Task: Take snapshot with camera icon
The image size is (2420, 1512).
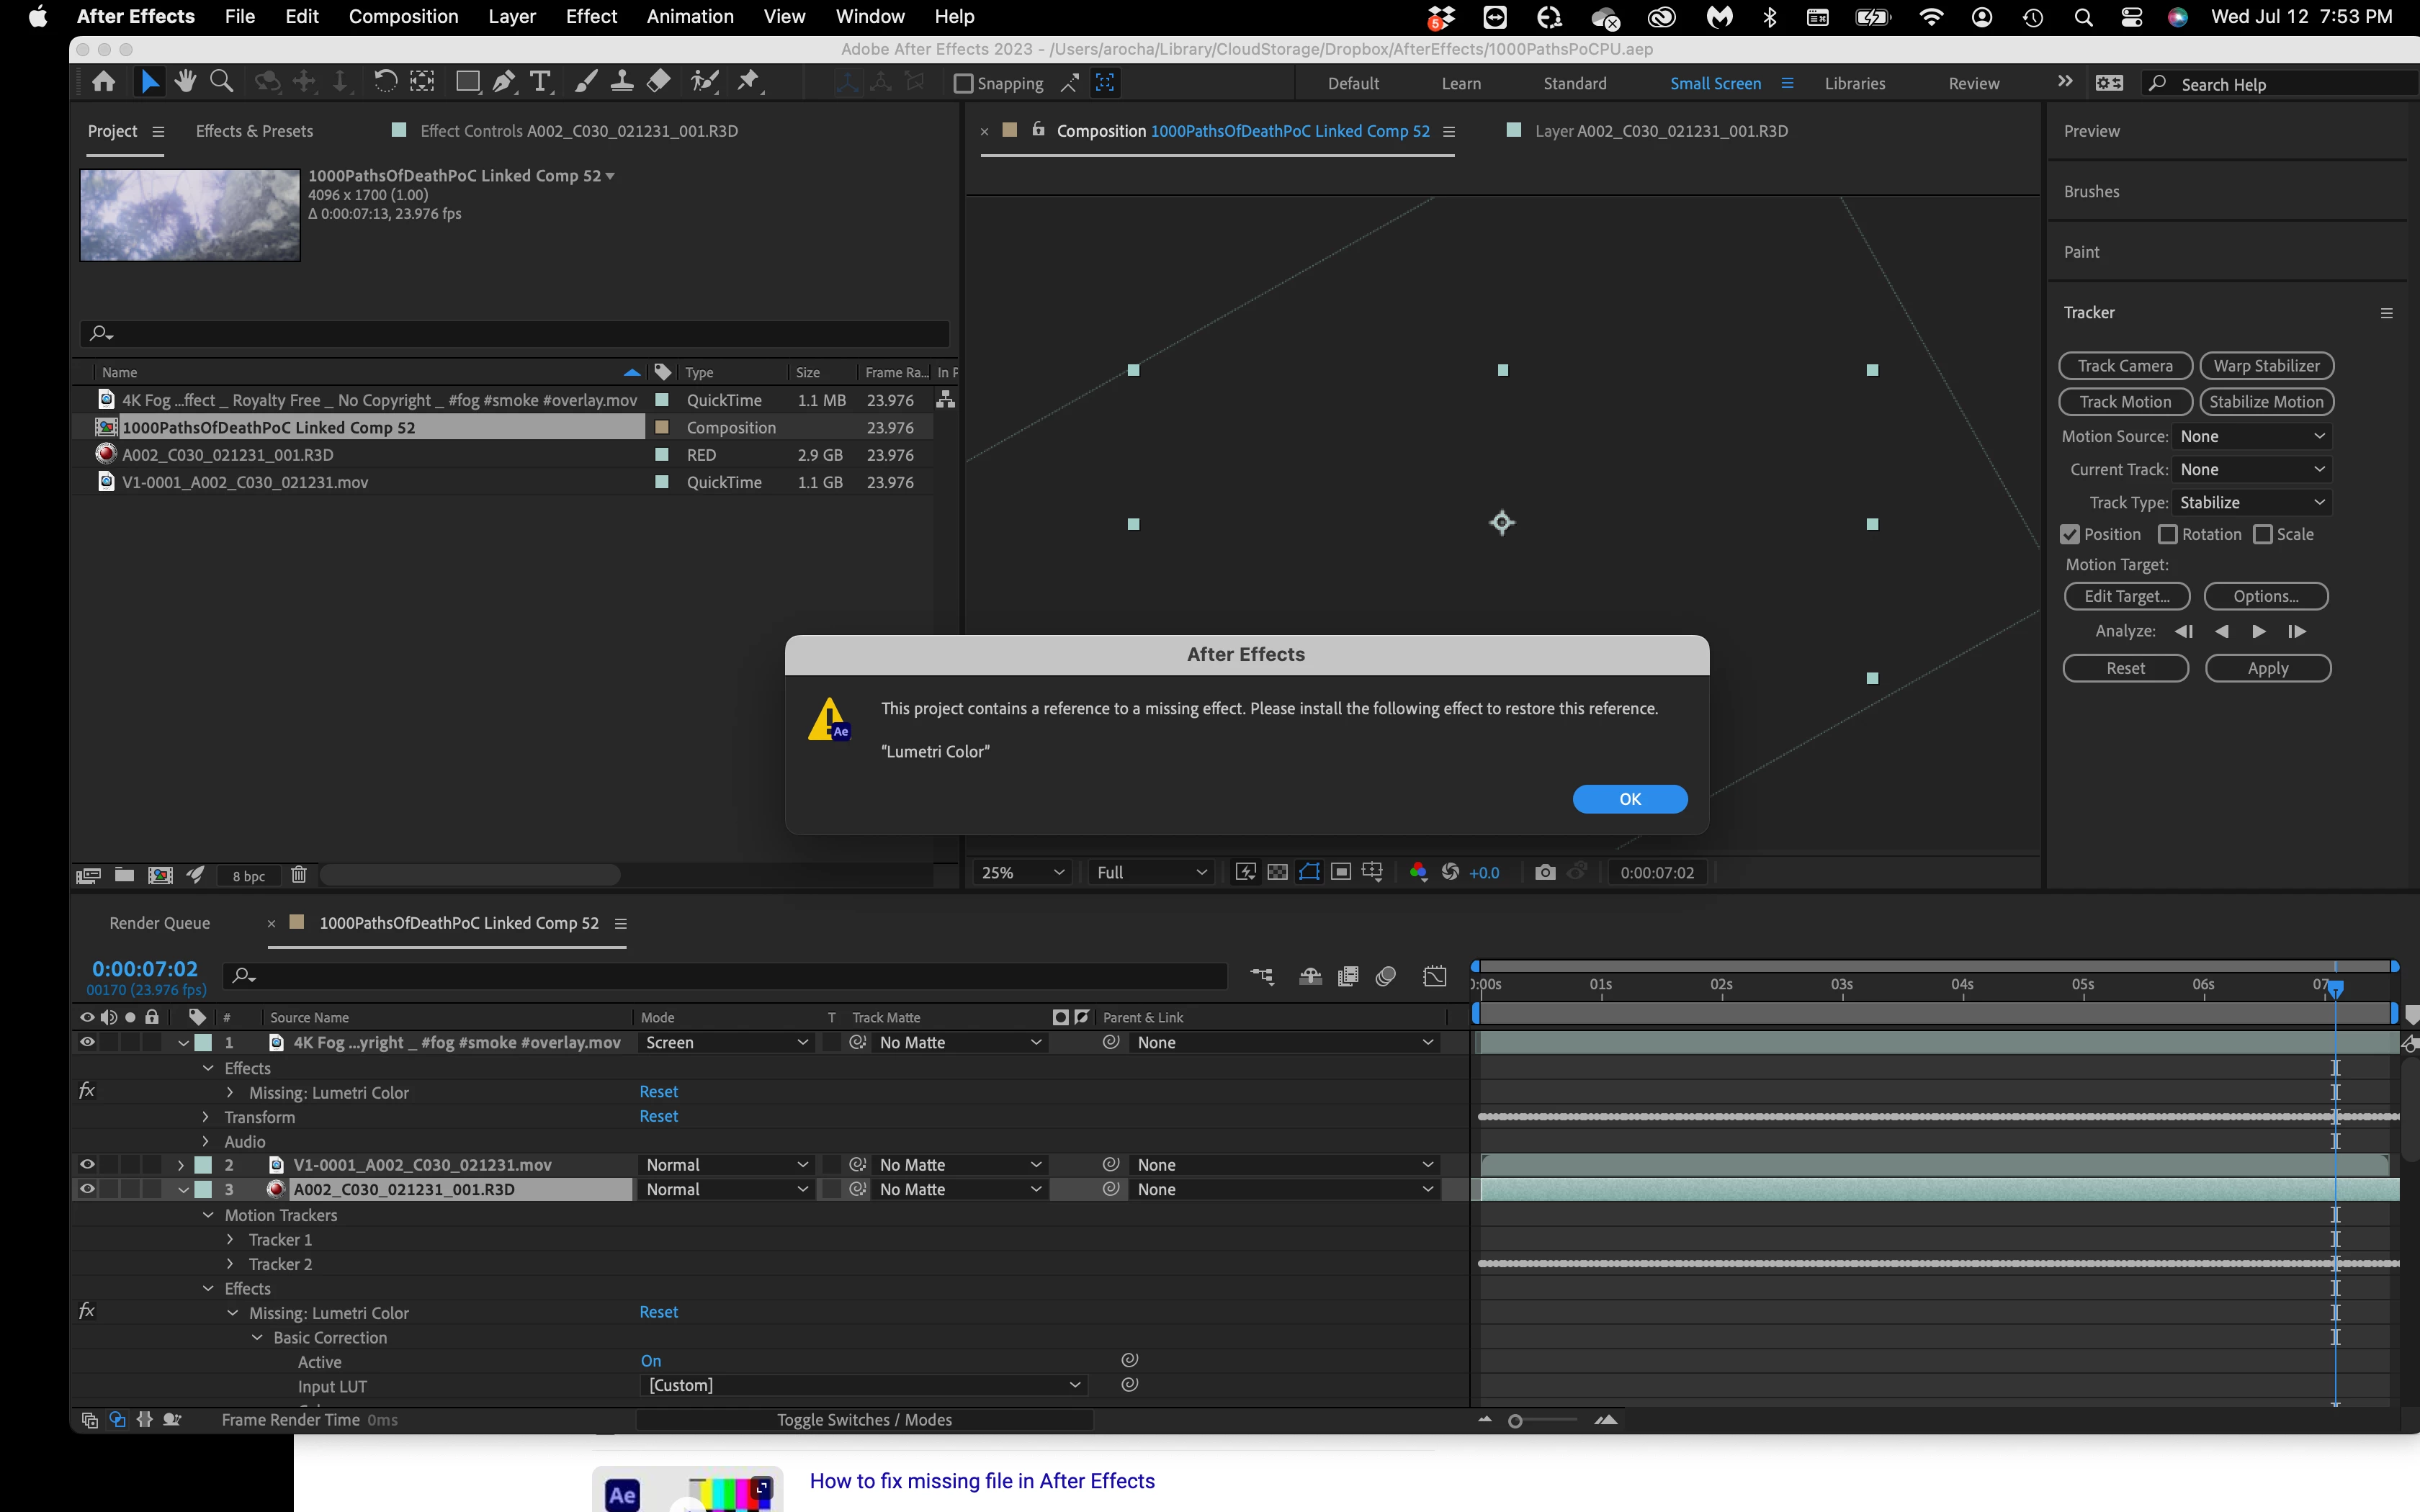Action: click(x=1545, y=872)
